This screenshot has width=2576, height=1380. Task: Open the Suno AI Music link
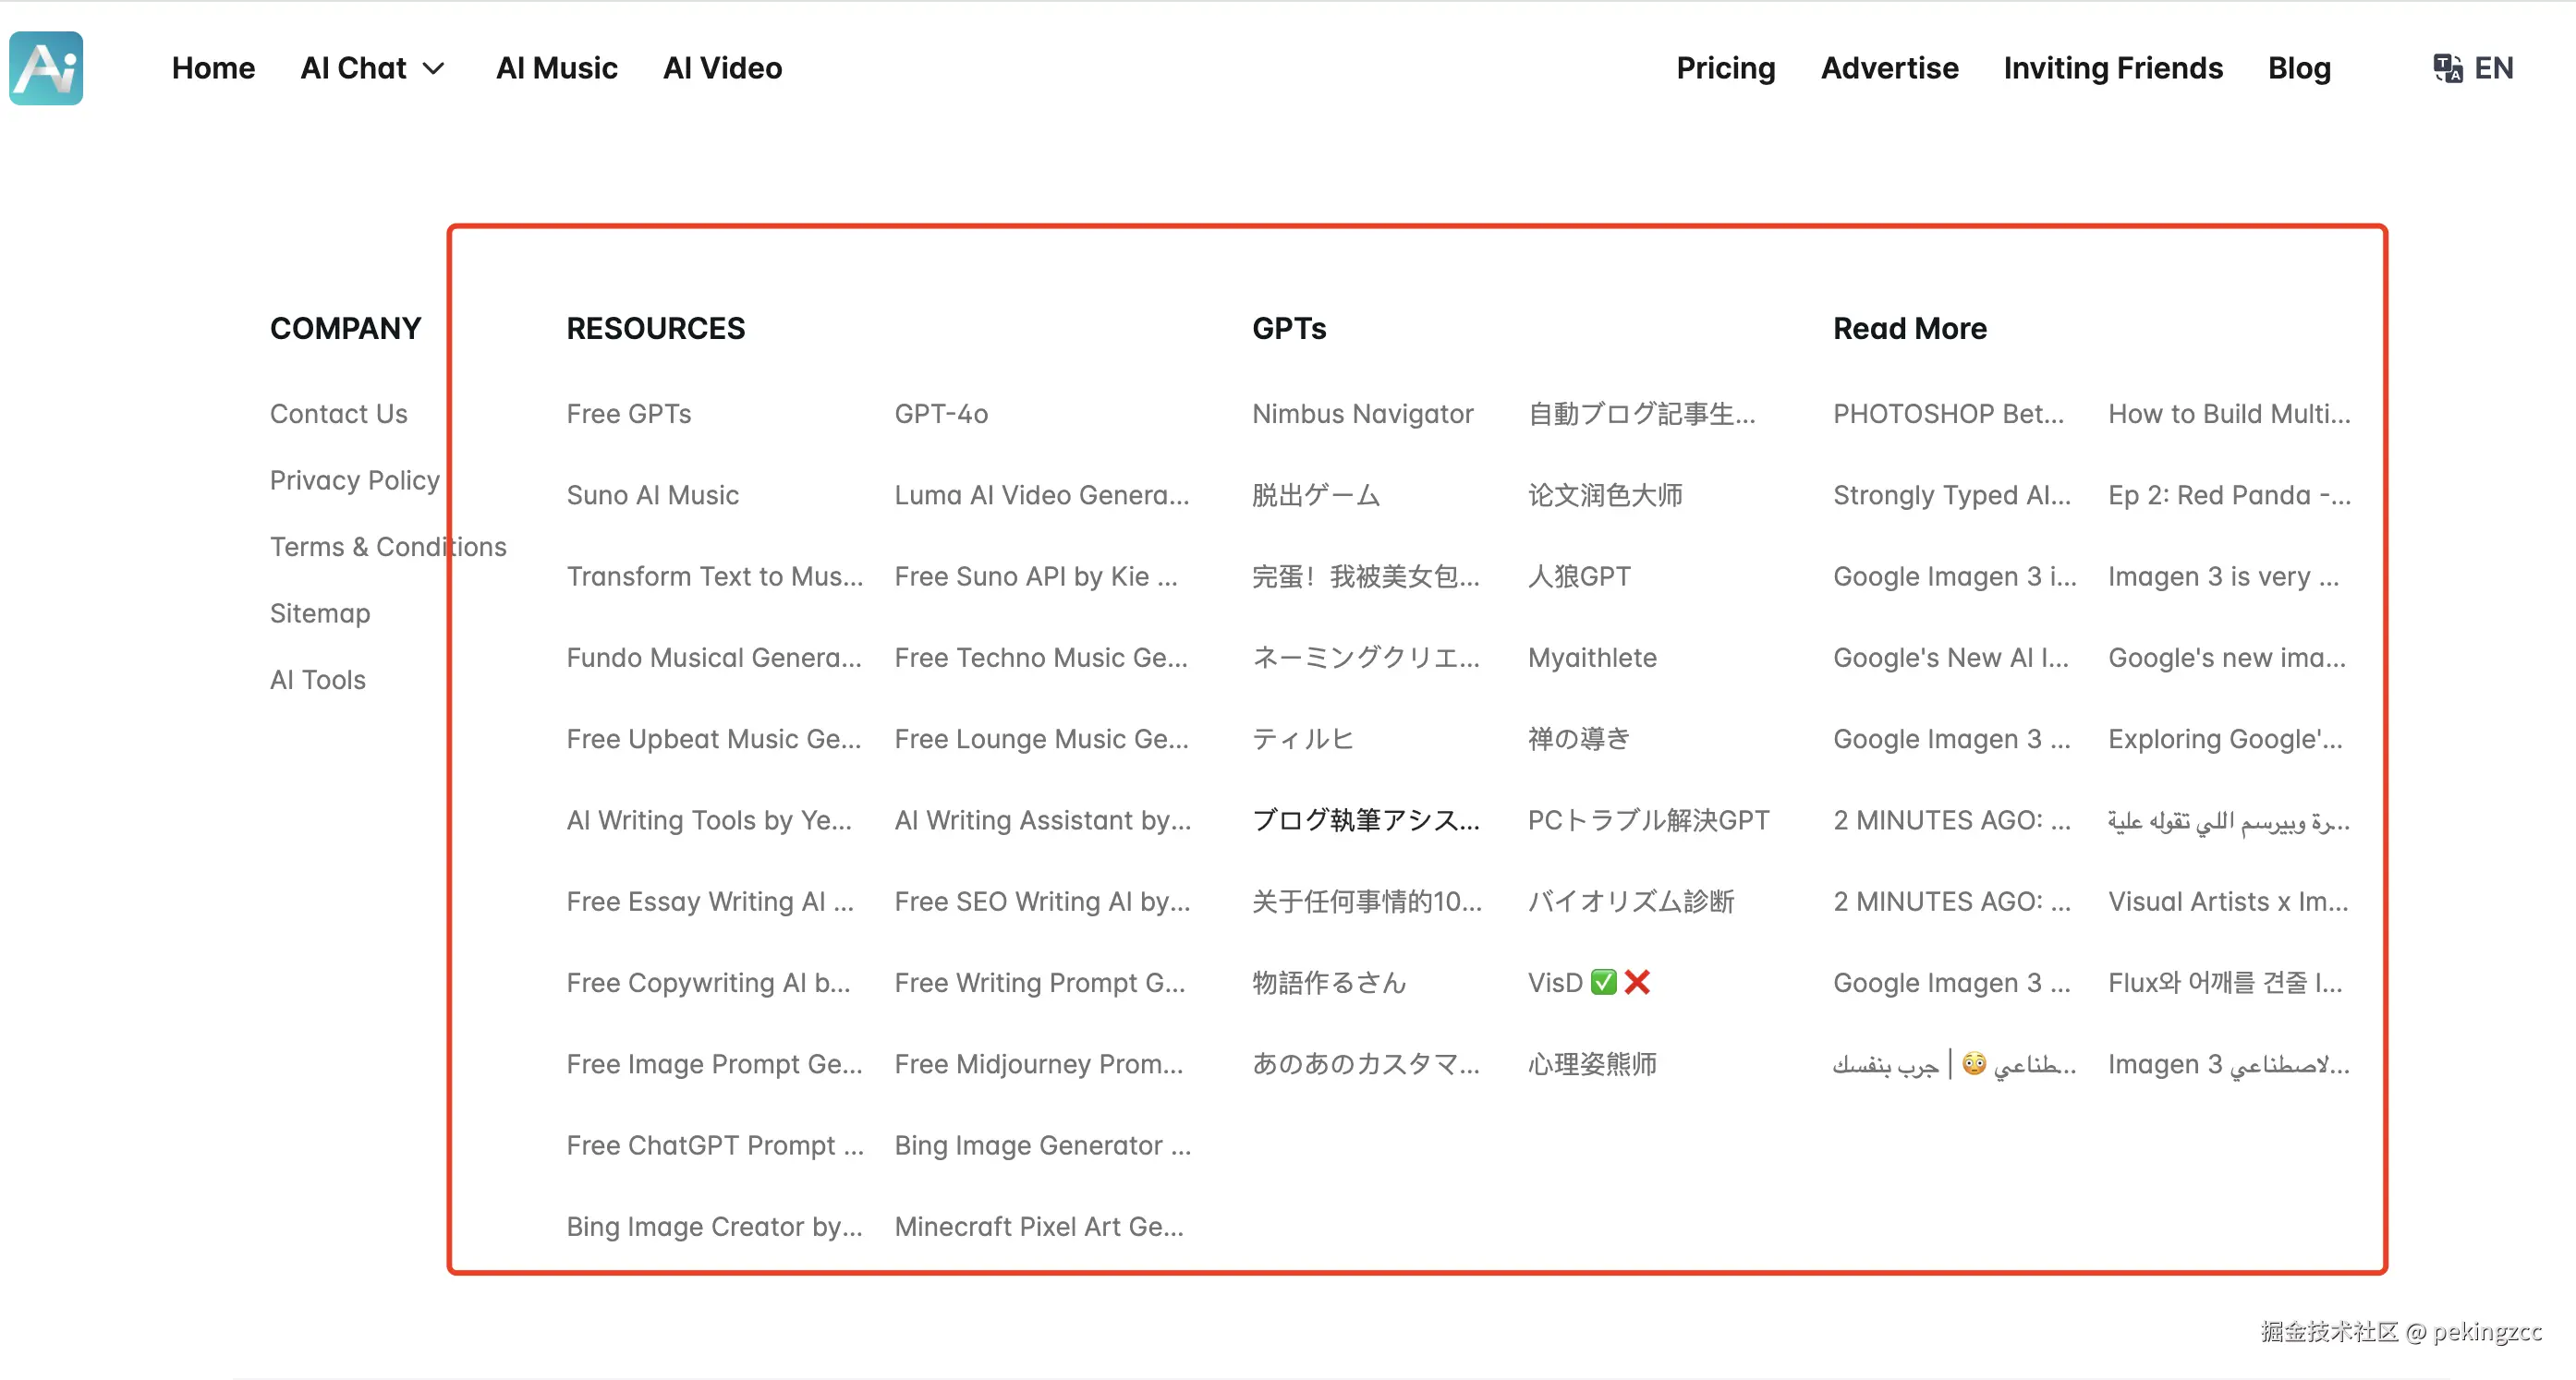pyautogui.click(x=652, y=495)
